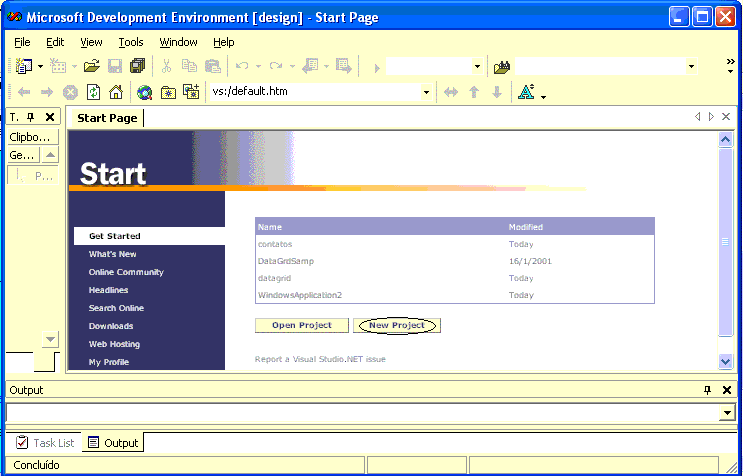Click the New Project toolbar icon

pos(23,66)
